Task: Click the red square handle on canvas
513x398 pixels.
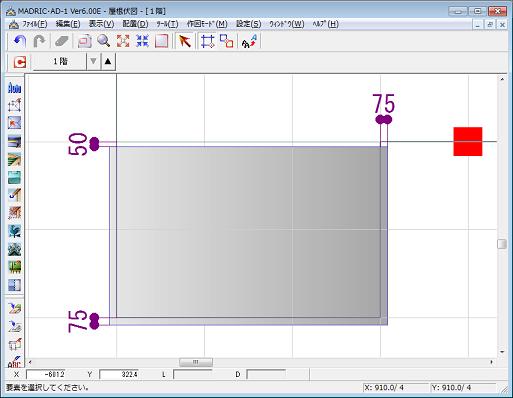Action: pos(468,141)
